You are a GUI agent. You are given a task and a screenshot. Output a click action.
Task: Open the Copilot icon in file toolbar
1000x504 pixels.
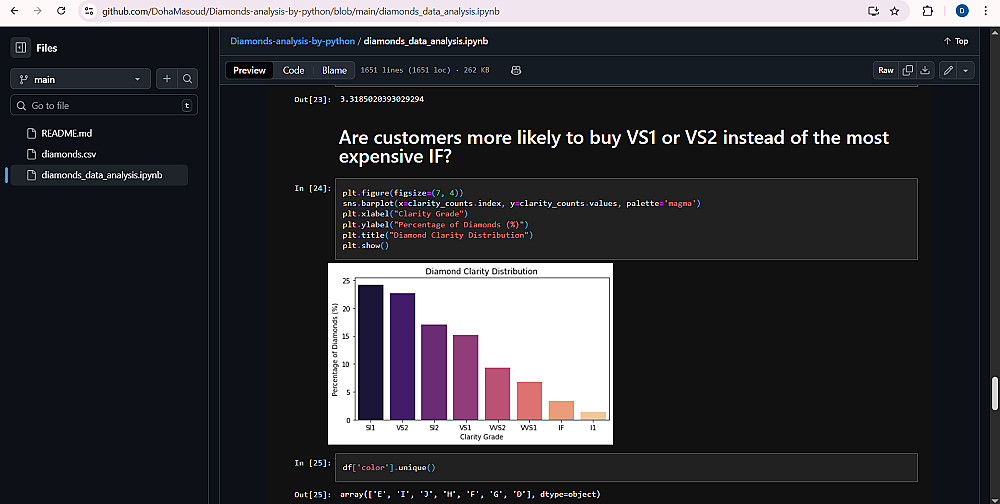(516, 70)
